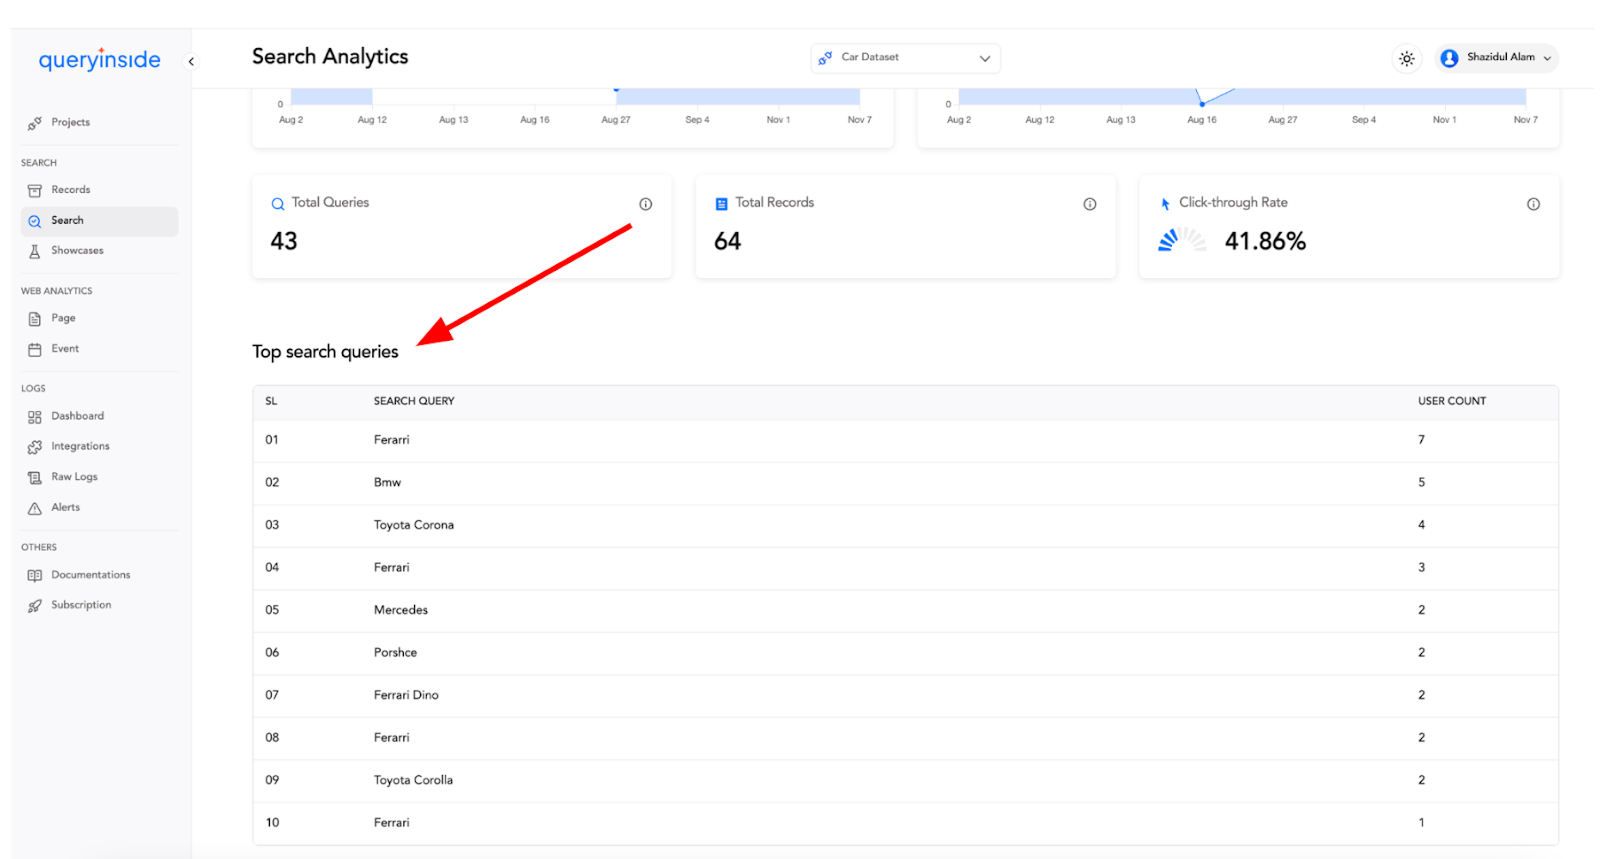The width and height of the screenshot is (1600, 859).
Task: Click the Click-through Rate info icon
Action: [1533, 204]
